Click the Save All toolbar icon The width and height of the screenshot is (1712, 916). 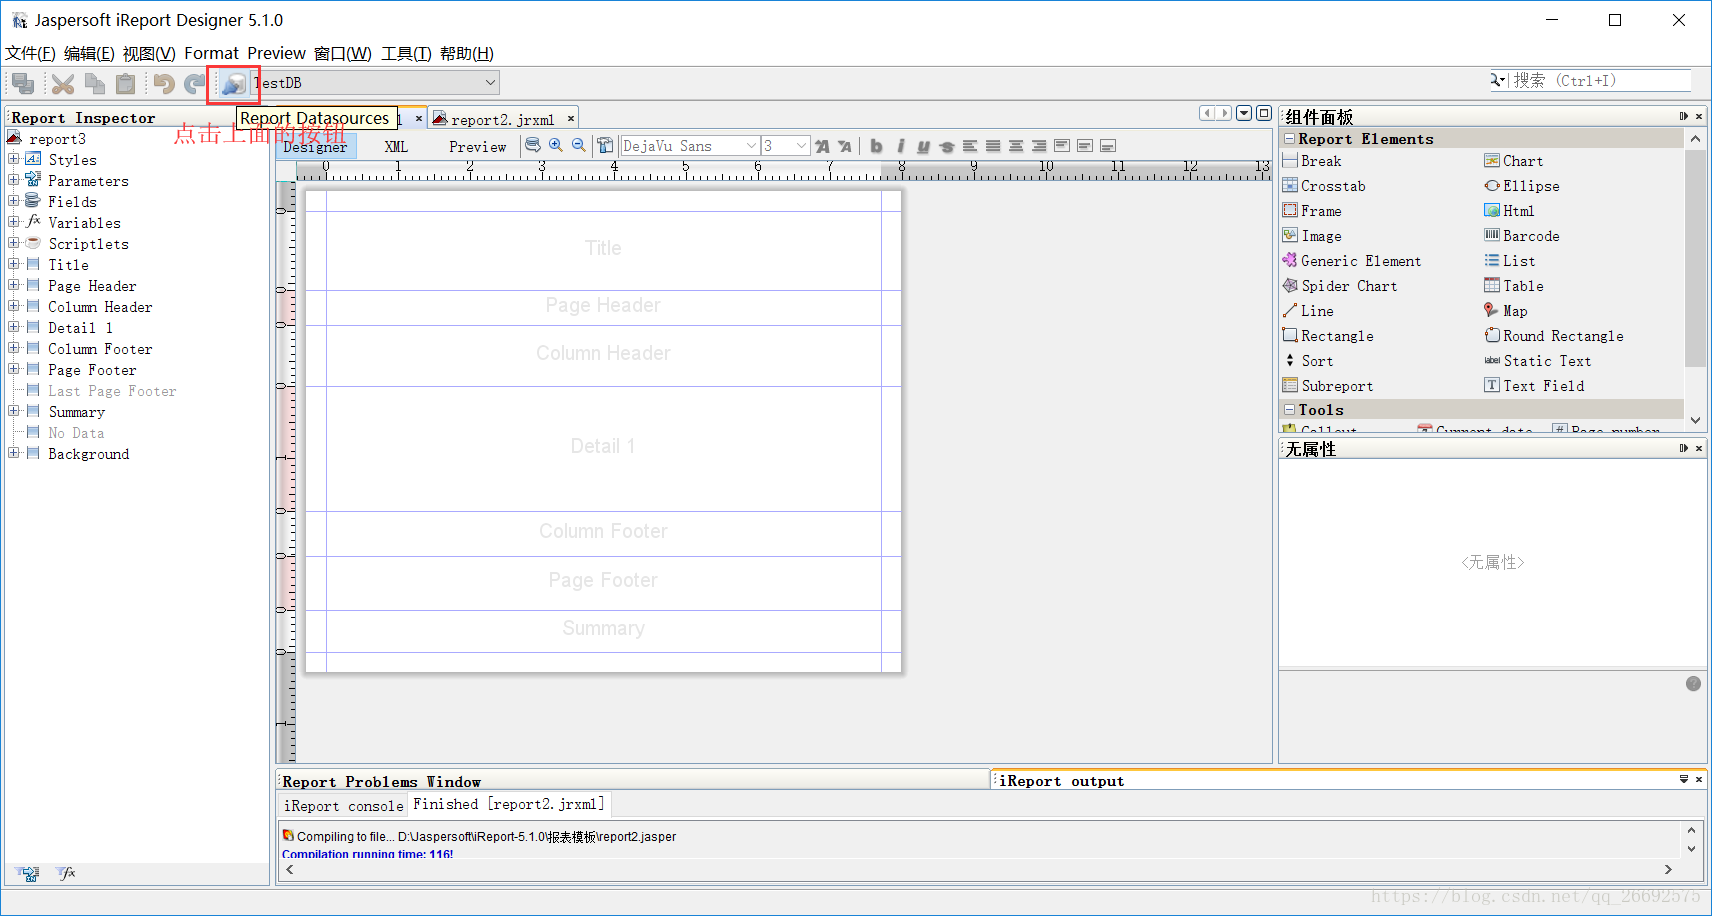(x=23, y=83)
